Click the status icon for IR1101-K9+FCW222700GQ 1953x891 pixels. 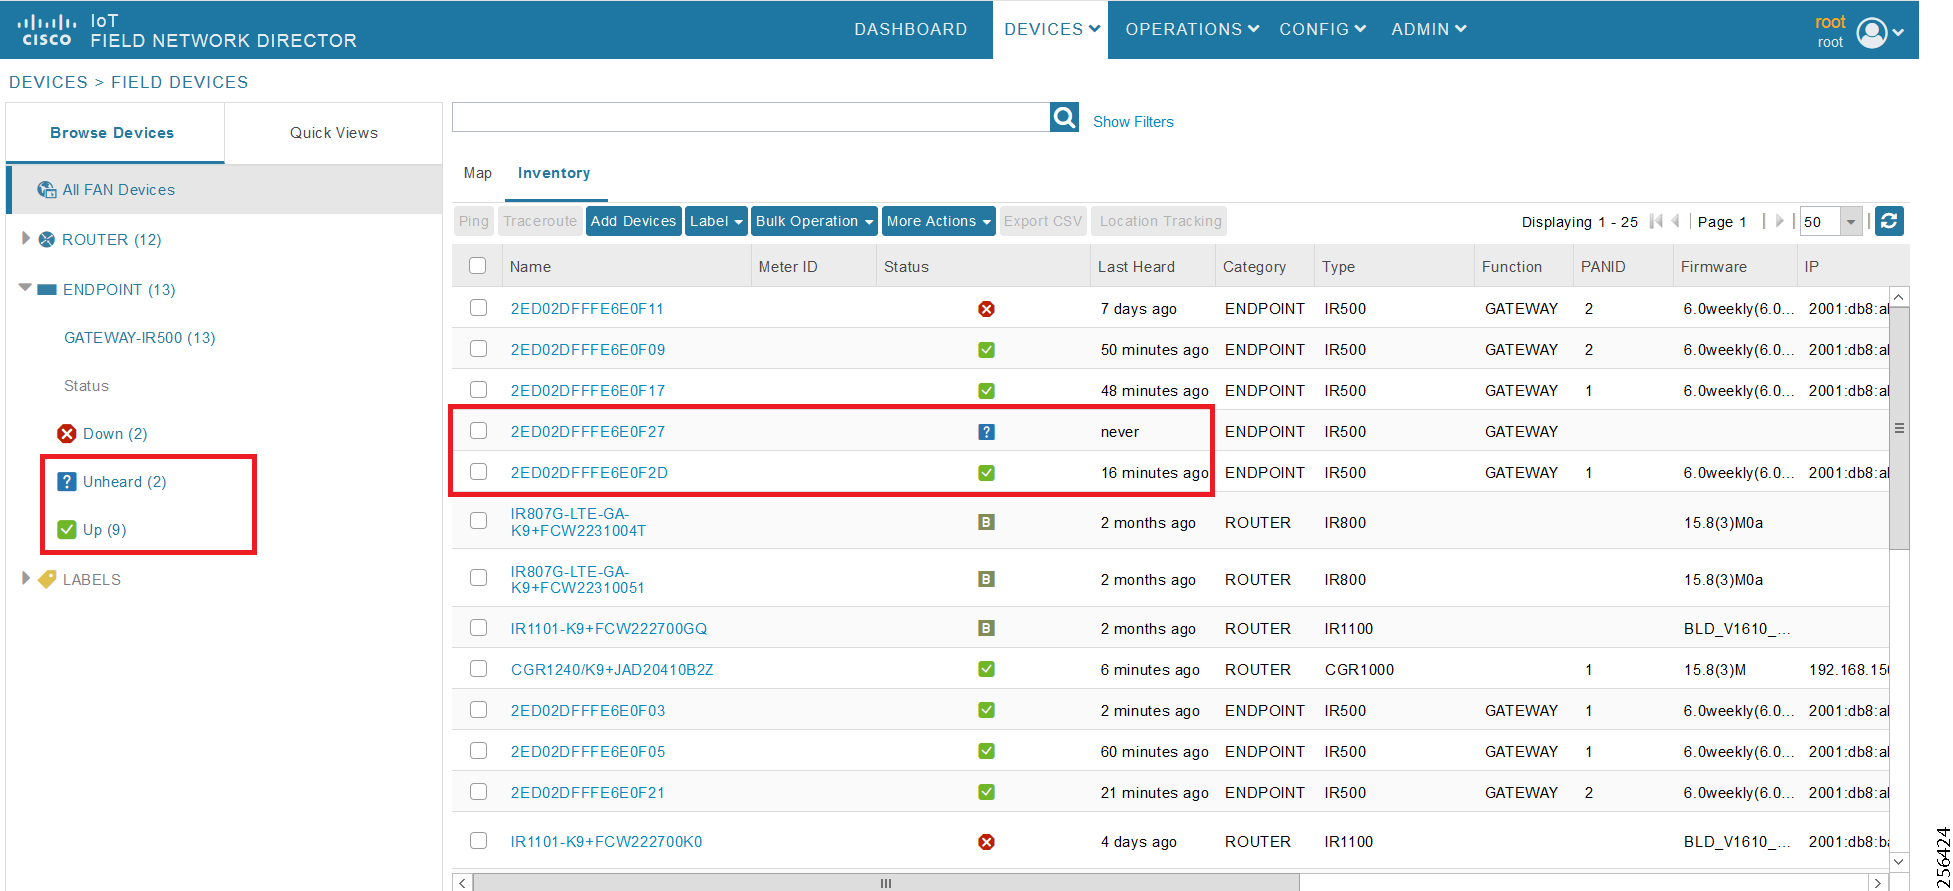[x=986, y=628]
